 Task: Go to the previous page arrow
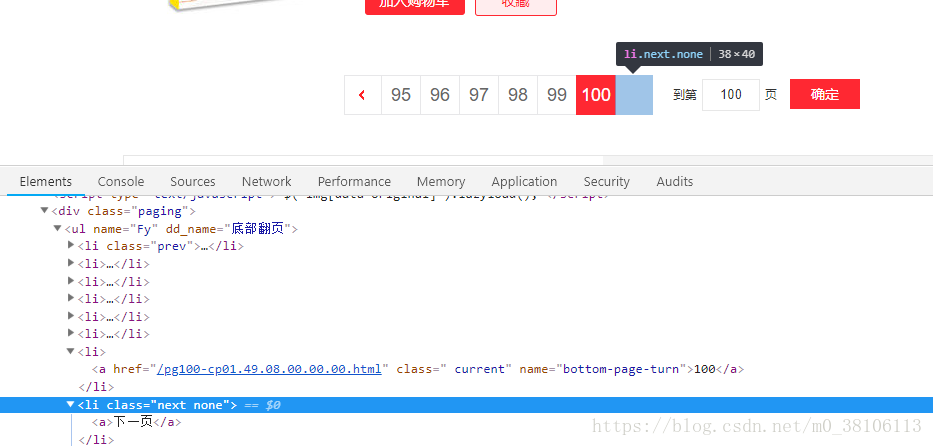point(362,95)
